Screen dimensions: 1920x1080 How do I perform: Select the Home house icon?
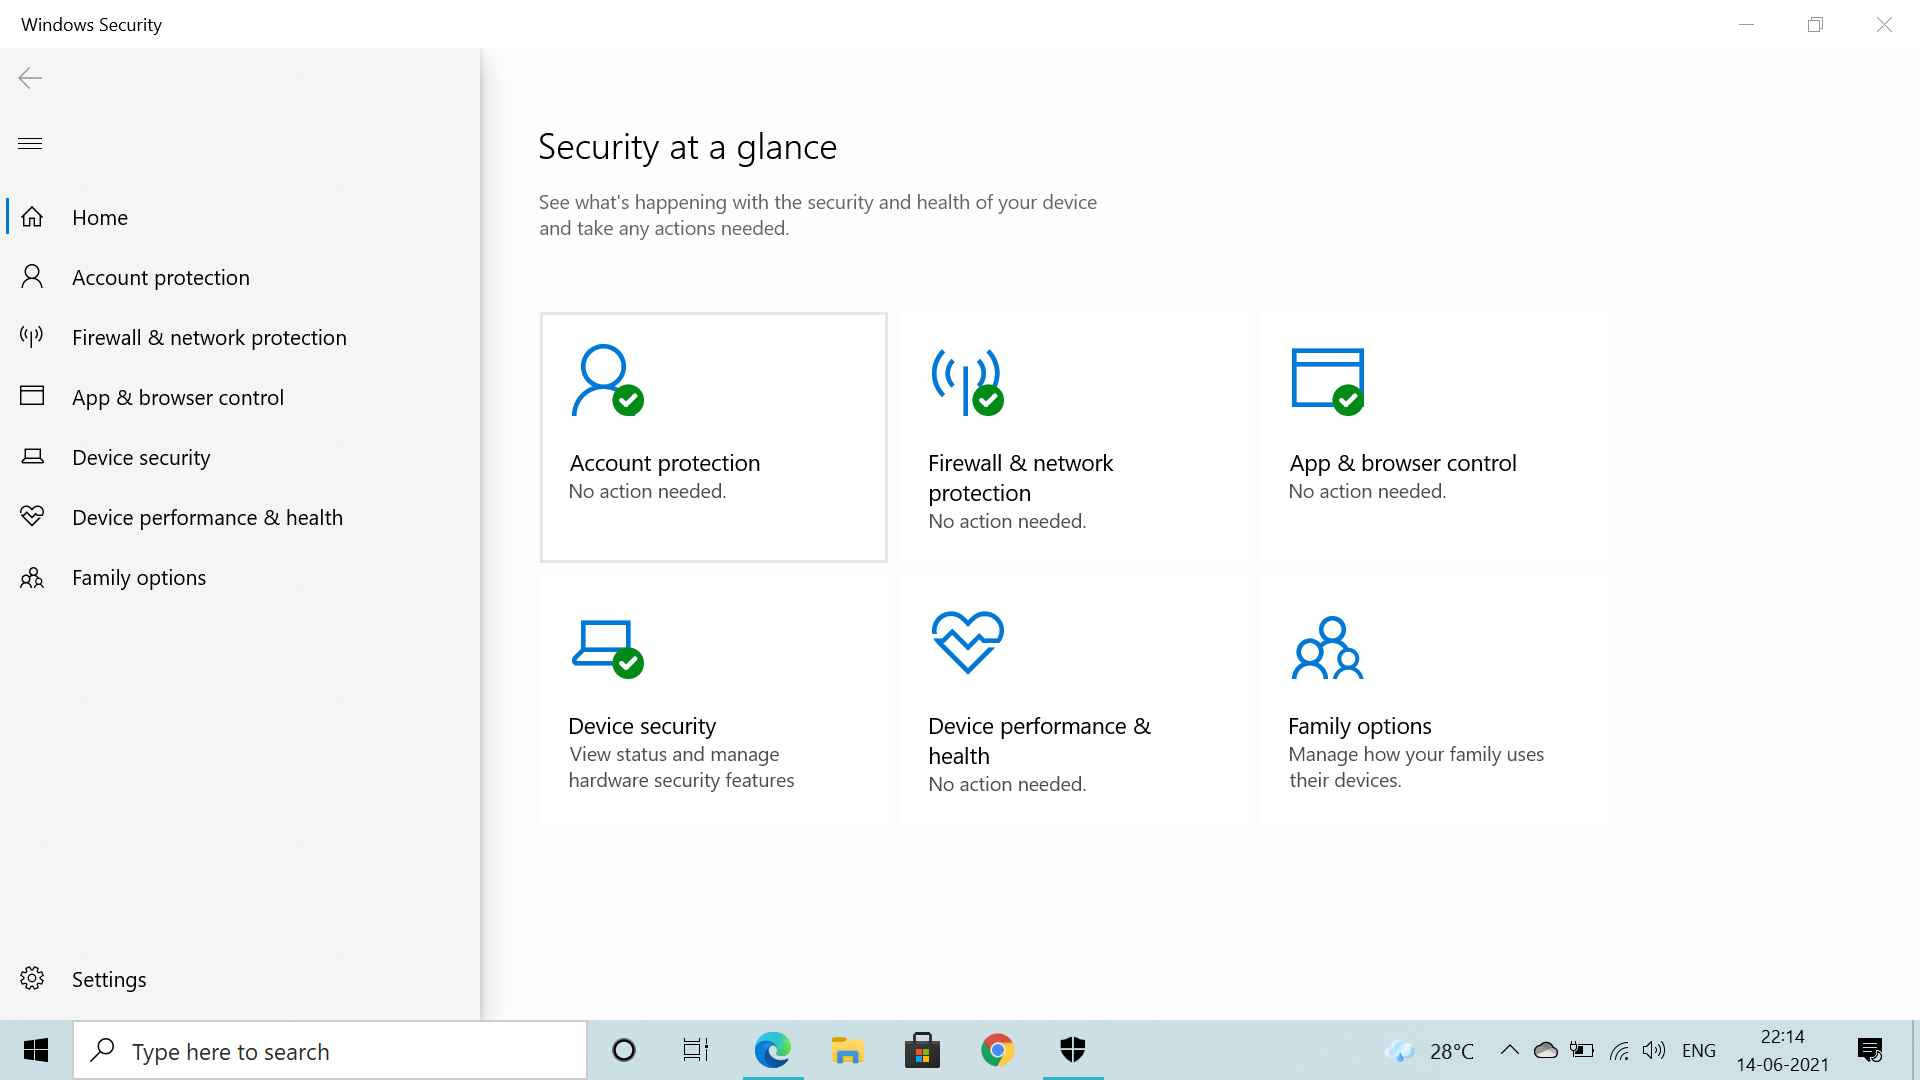(x=32, y=217)
